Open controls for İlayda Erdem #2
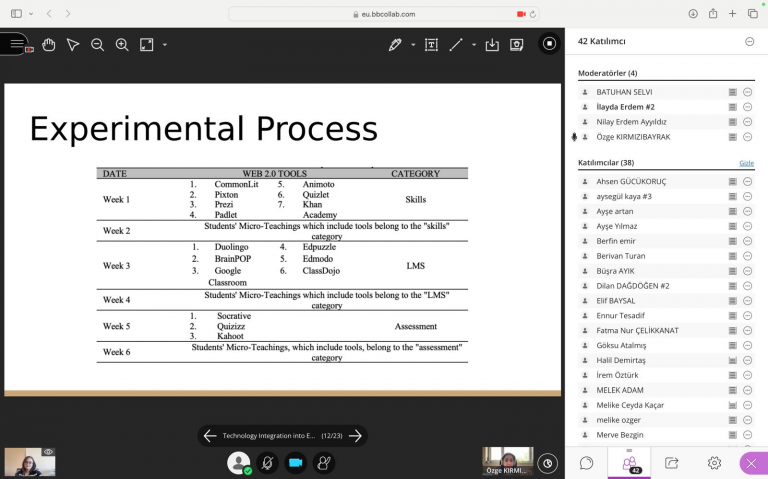 tap(747, 107)
